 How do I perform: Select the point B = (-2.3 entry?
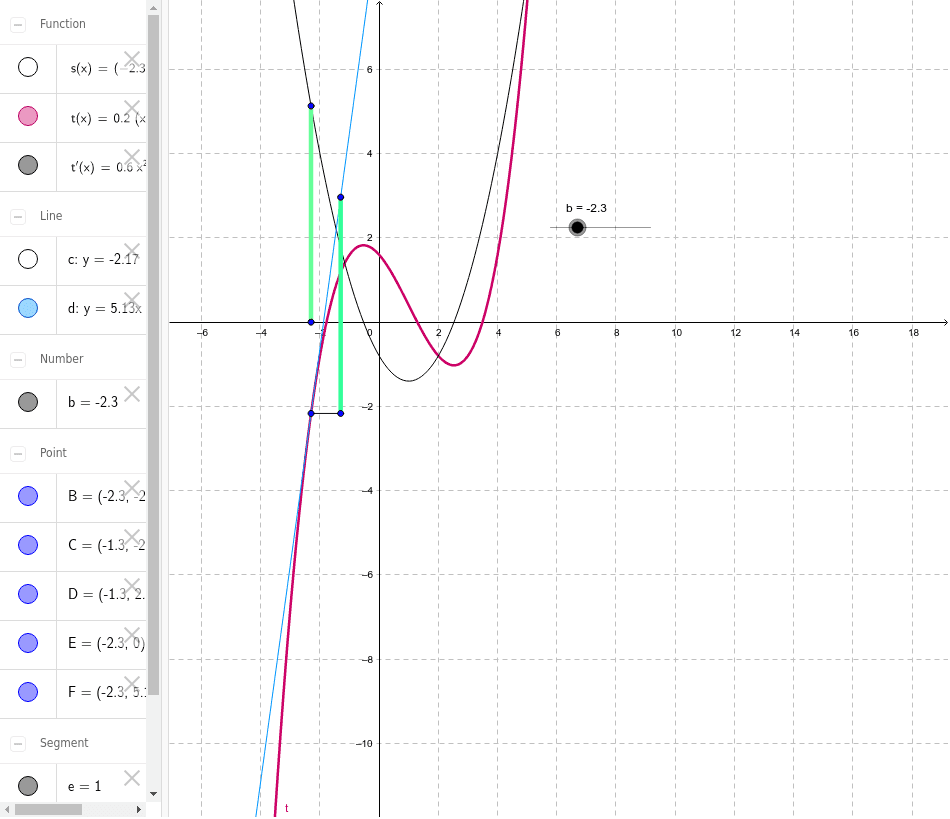[x=107, y=496]
